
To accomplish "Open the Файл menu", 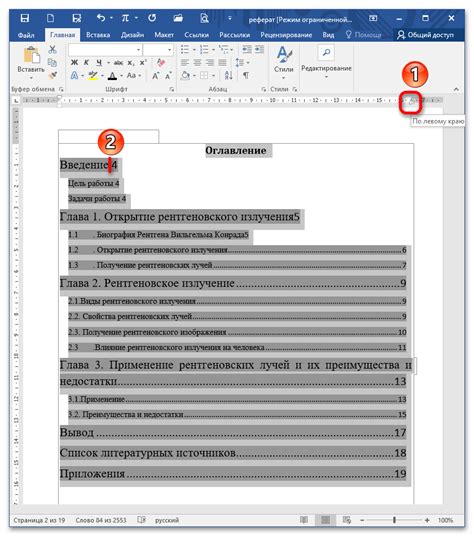I will click(x=26, y=35).
